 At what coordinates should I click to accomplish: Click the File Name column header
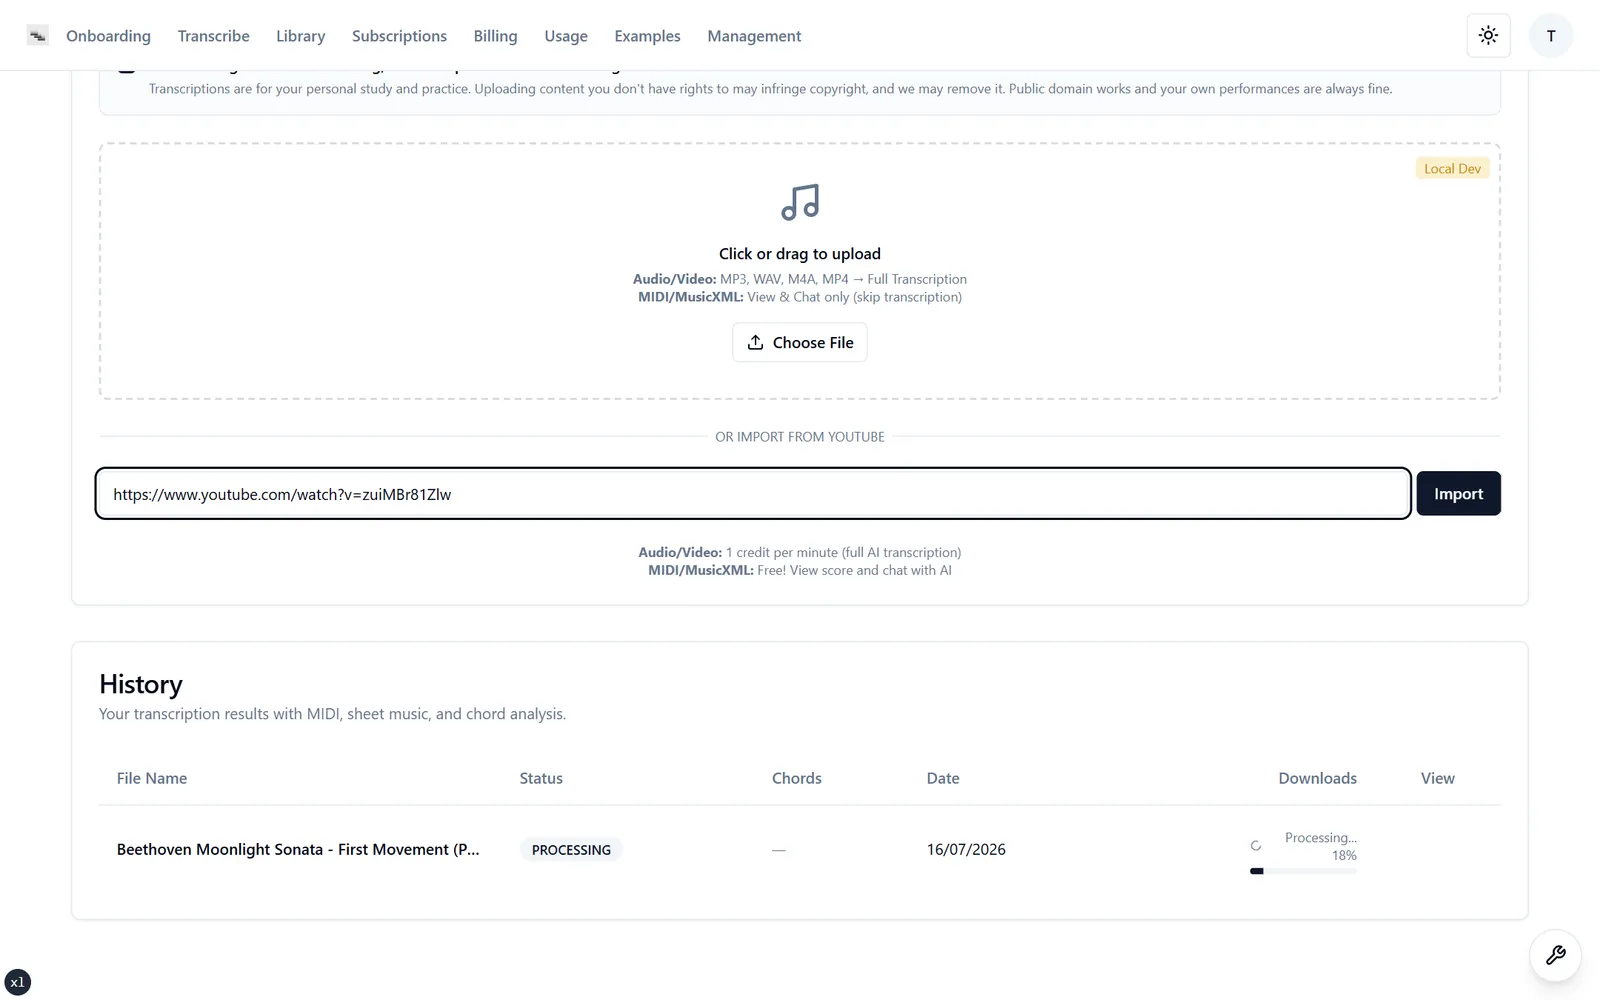(152, 778)
